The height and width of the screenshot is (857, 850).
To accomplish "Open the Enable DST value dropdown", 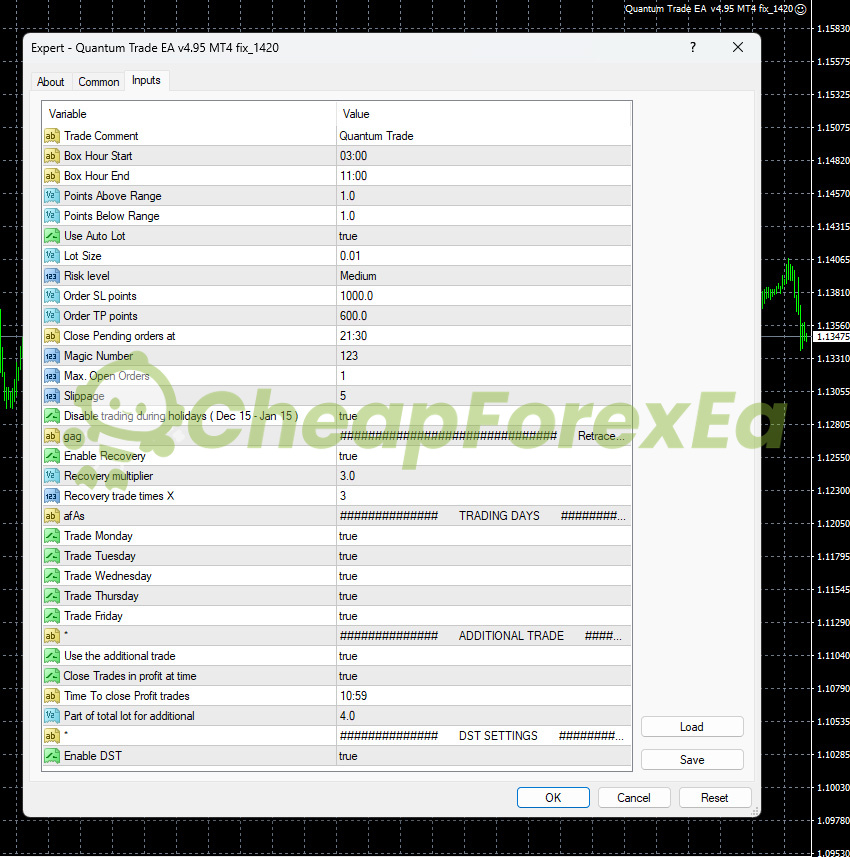I will click(x=484, y=756).
